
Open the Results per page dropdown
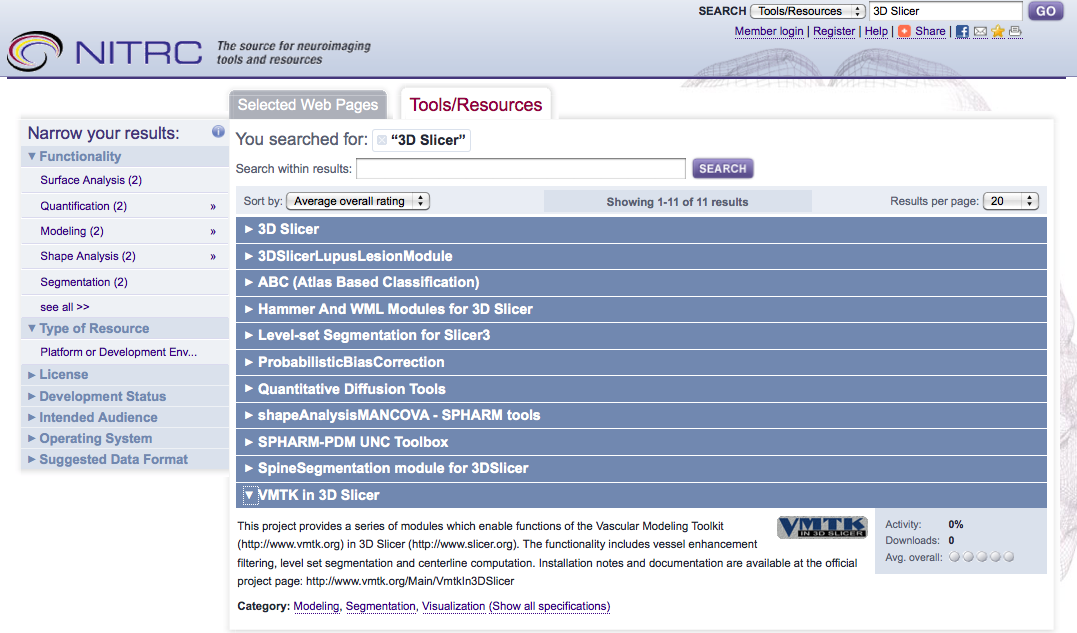pos(1011,201)
